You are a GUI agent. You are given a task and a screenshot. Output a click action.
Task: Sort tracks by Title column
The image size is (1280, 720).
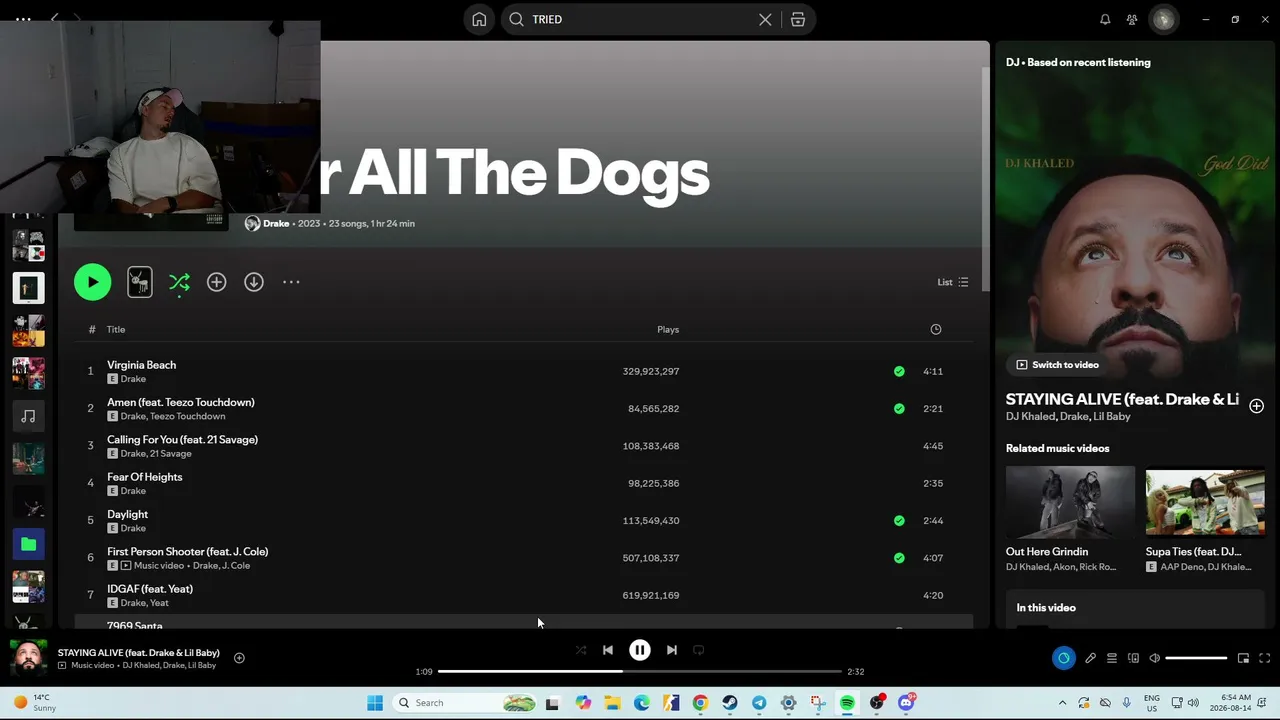click(116, 329)
